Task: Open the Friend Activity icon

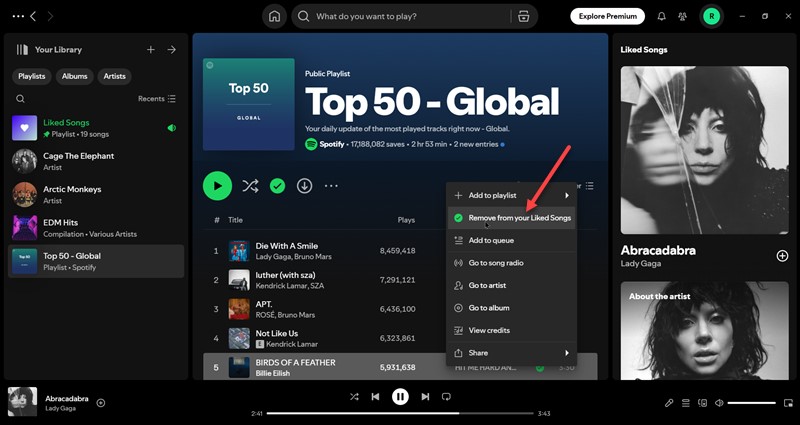Action: coord(682,16)
